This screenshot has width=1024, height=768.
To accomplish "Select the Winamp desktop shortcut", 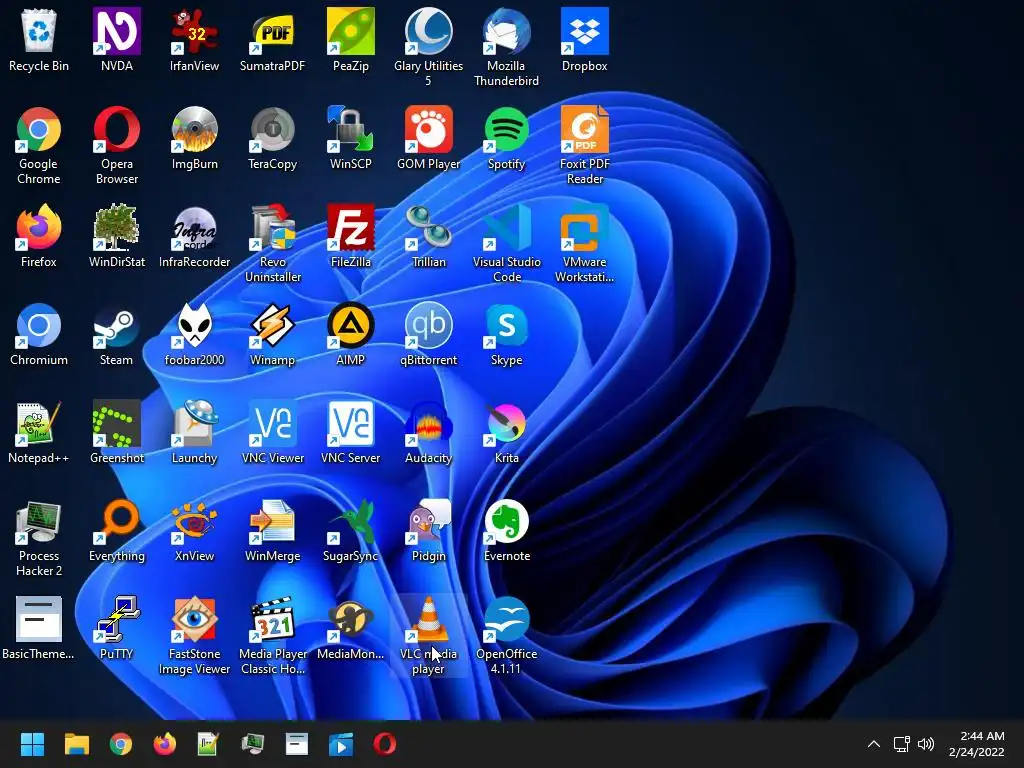I will tap(272, 325).
